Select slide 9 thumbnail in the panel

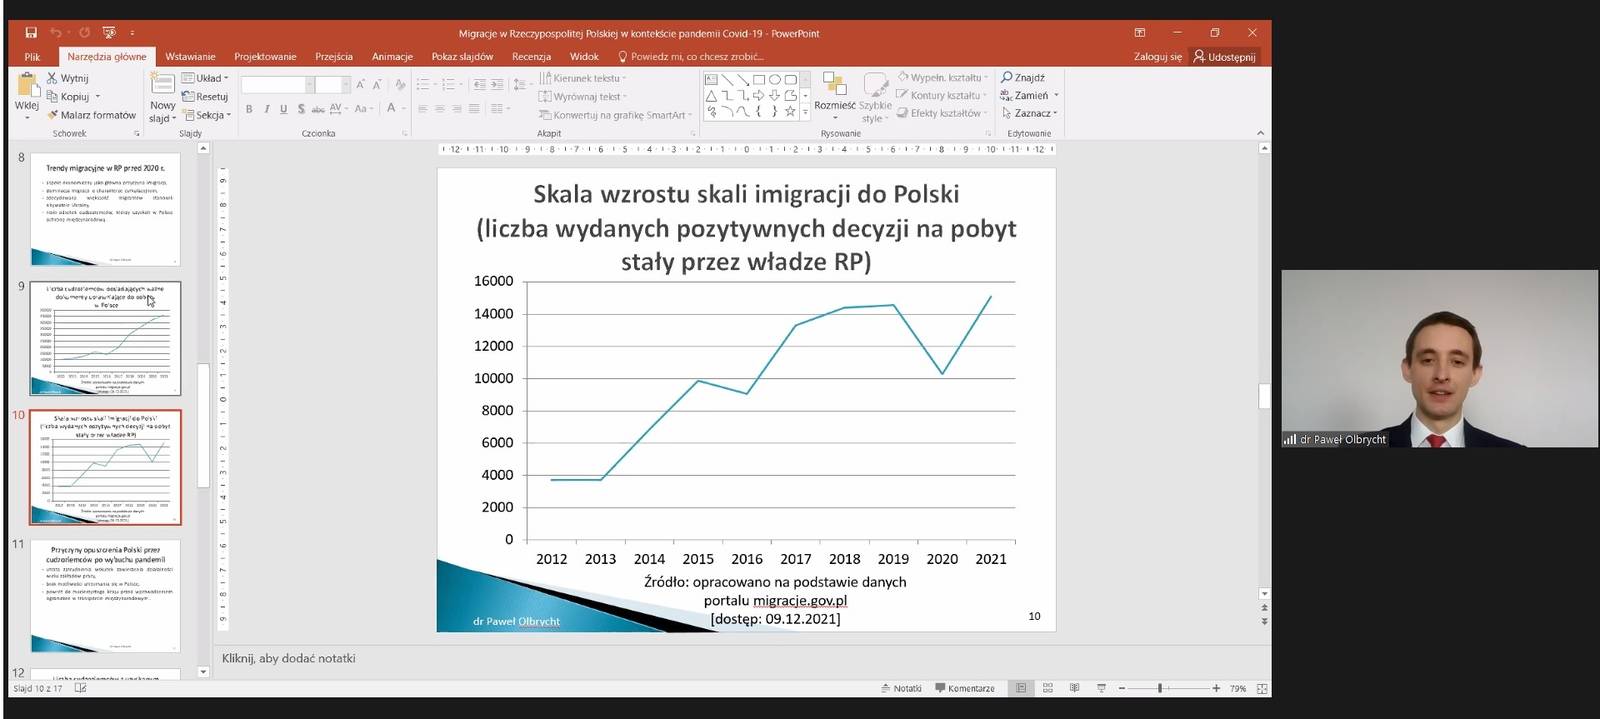click(x=105, y=338)
